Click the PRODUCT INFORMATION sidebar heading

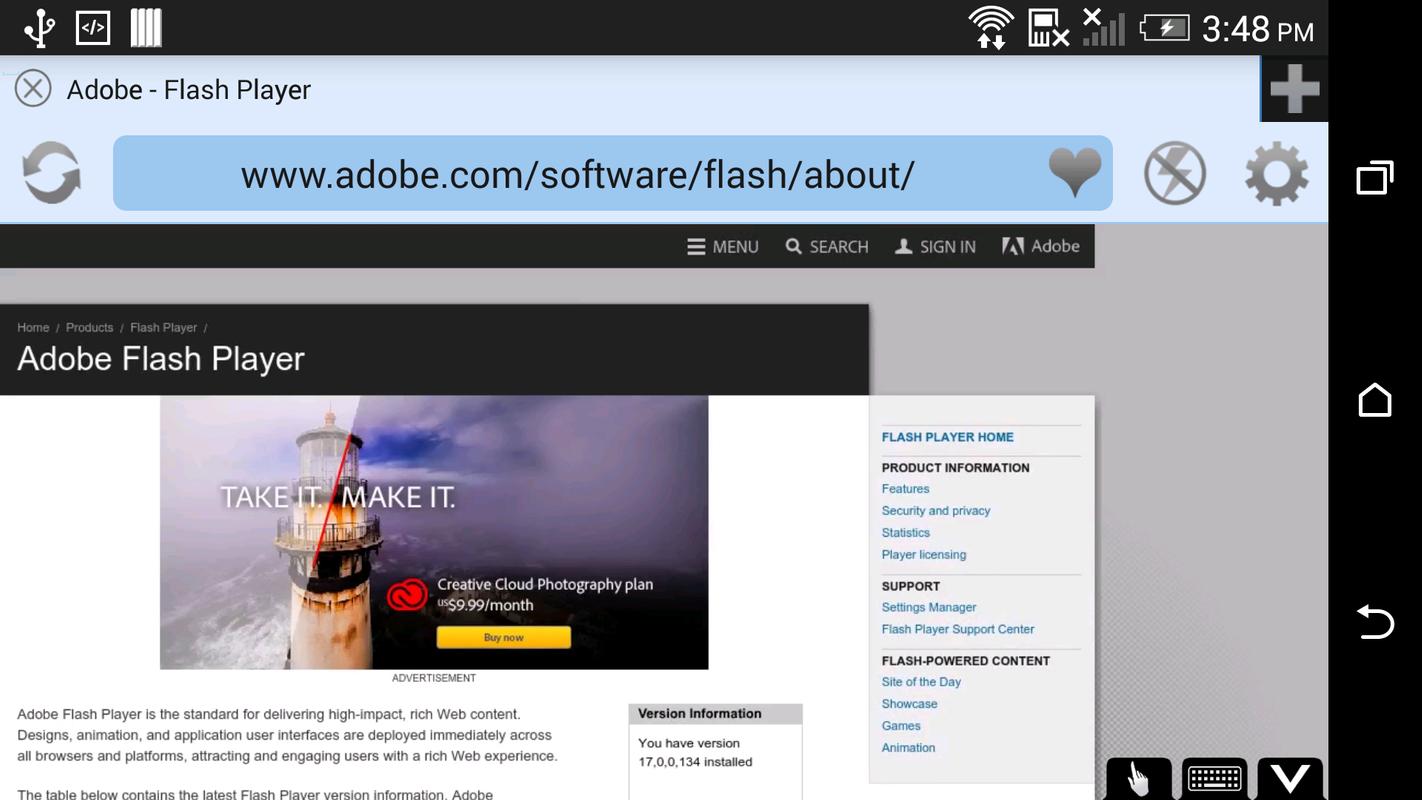pos(955,468)
